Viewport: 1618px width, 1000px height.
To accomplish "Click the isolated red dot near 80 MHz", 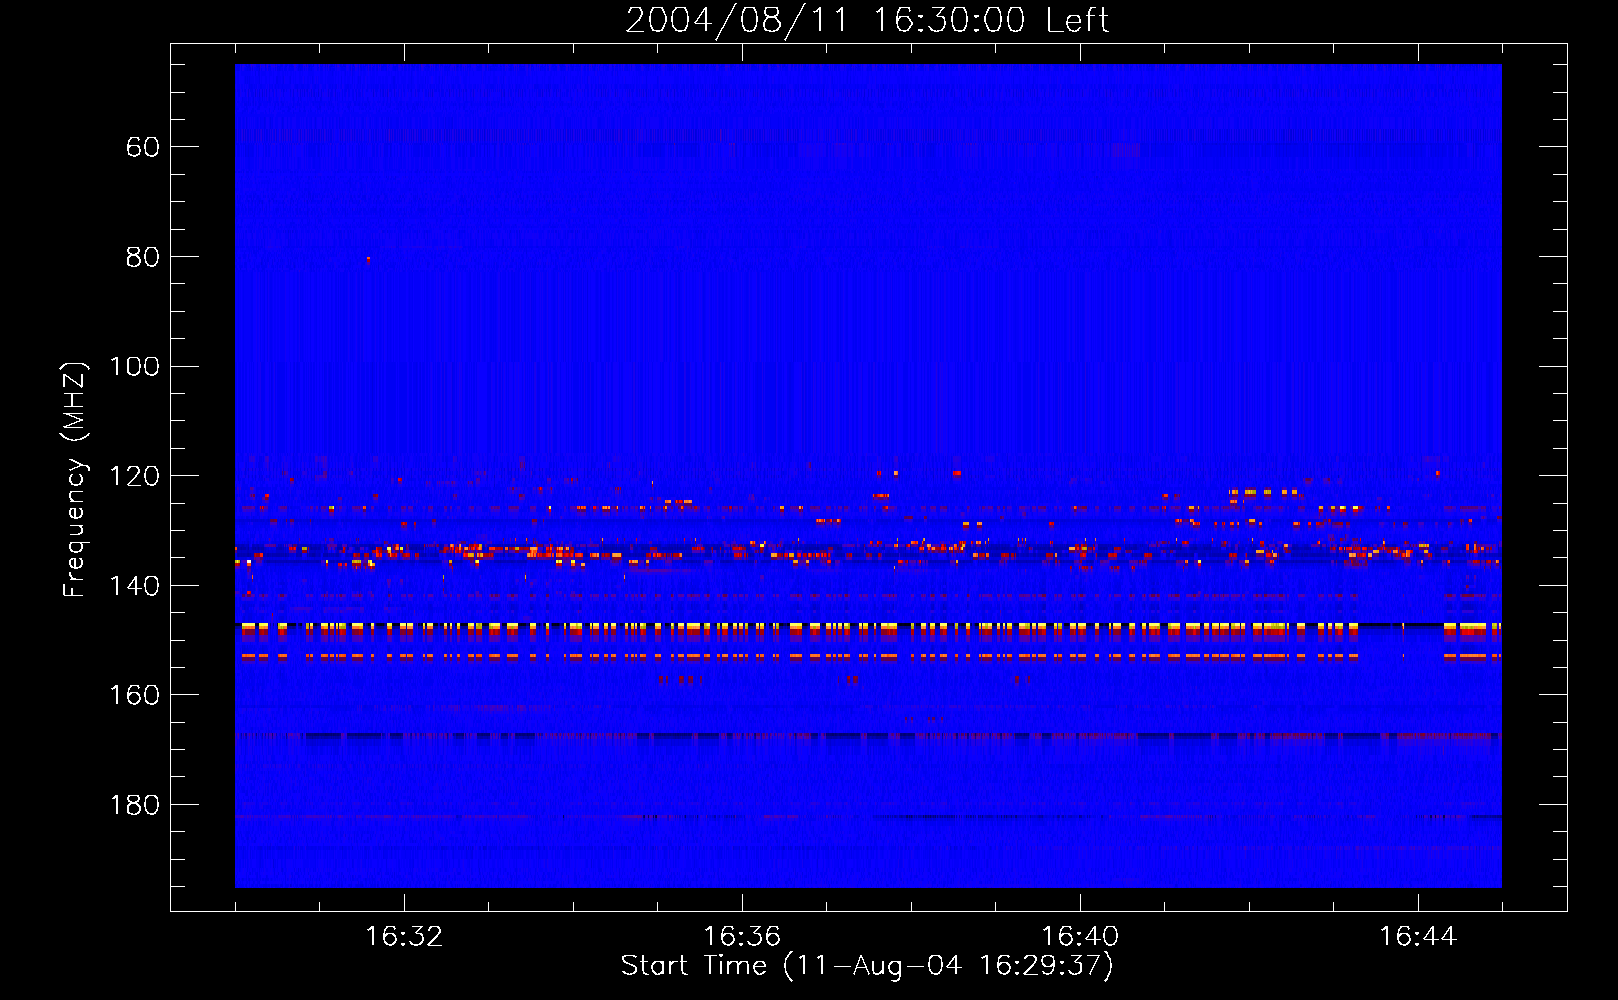I will (368, 259).
